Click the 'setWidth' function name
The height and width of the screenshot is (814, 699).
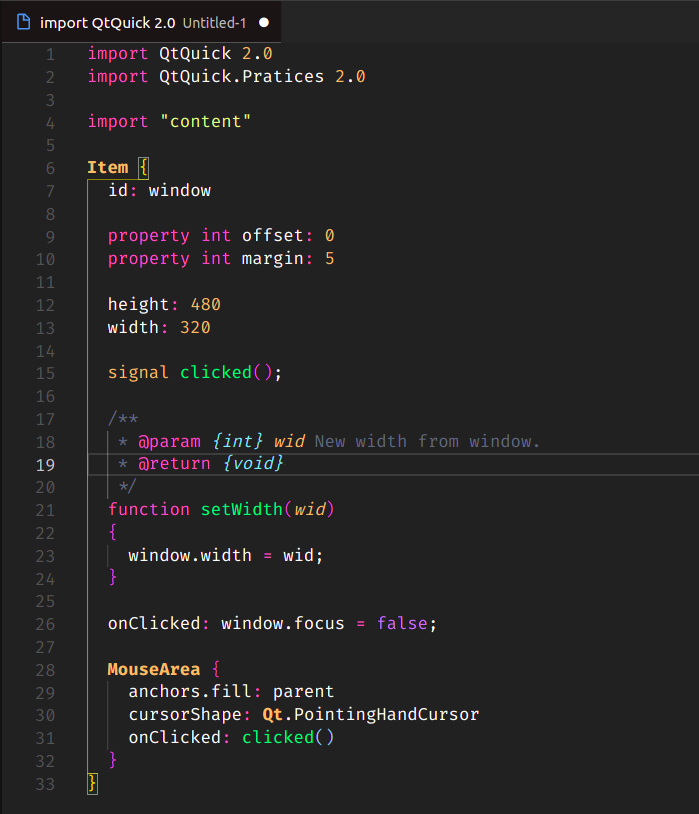(241, 509)
